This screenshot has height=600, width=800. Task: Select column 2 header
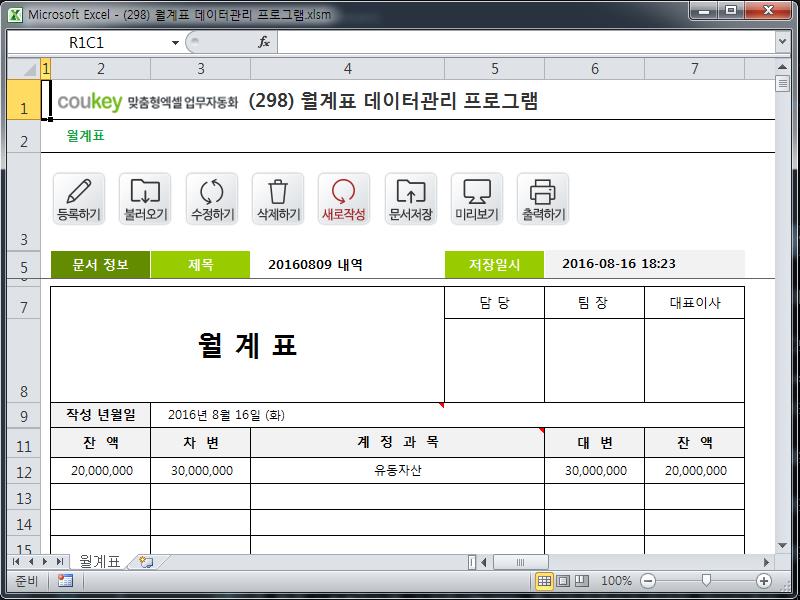pos(101,69)
